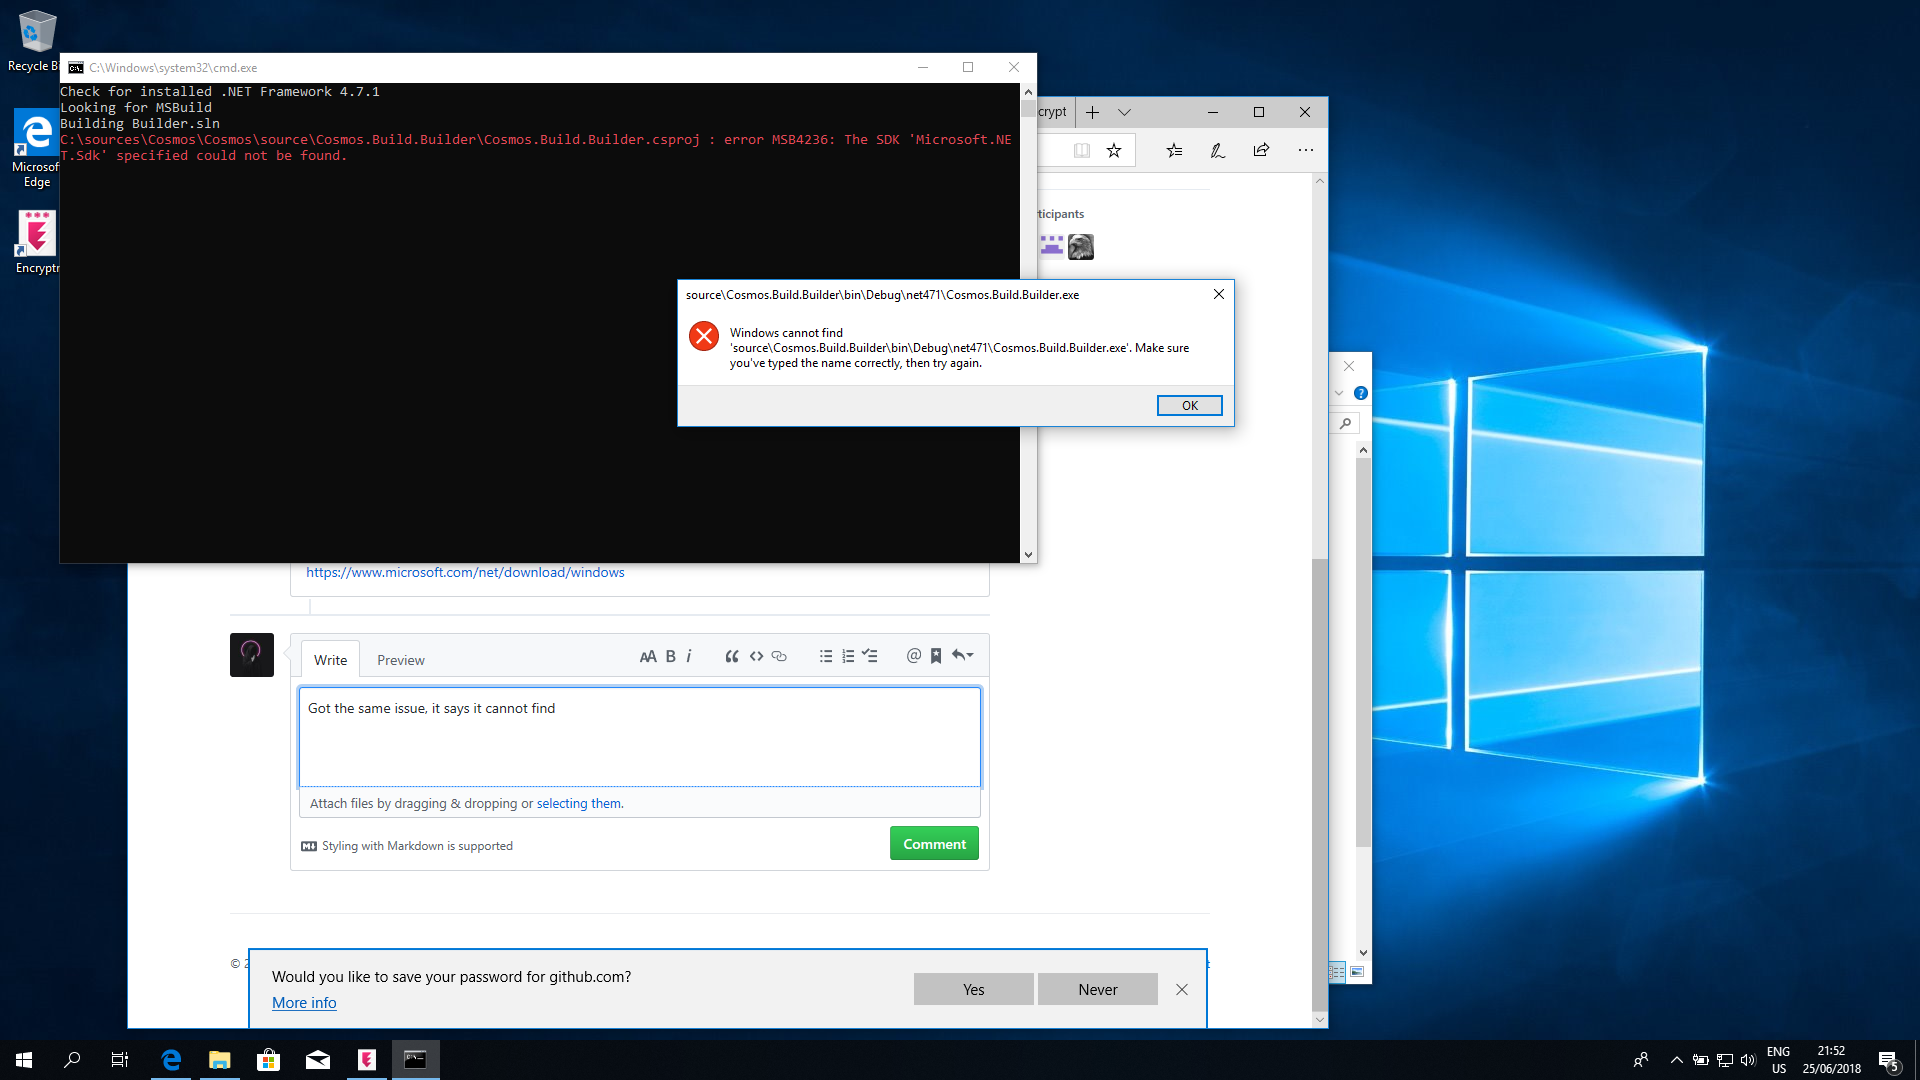Mention a user with the @ icon
The width and height of the screenshot is (1920, 1080).
pyautogui.click(x=914, y=656)
